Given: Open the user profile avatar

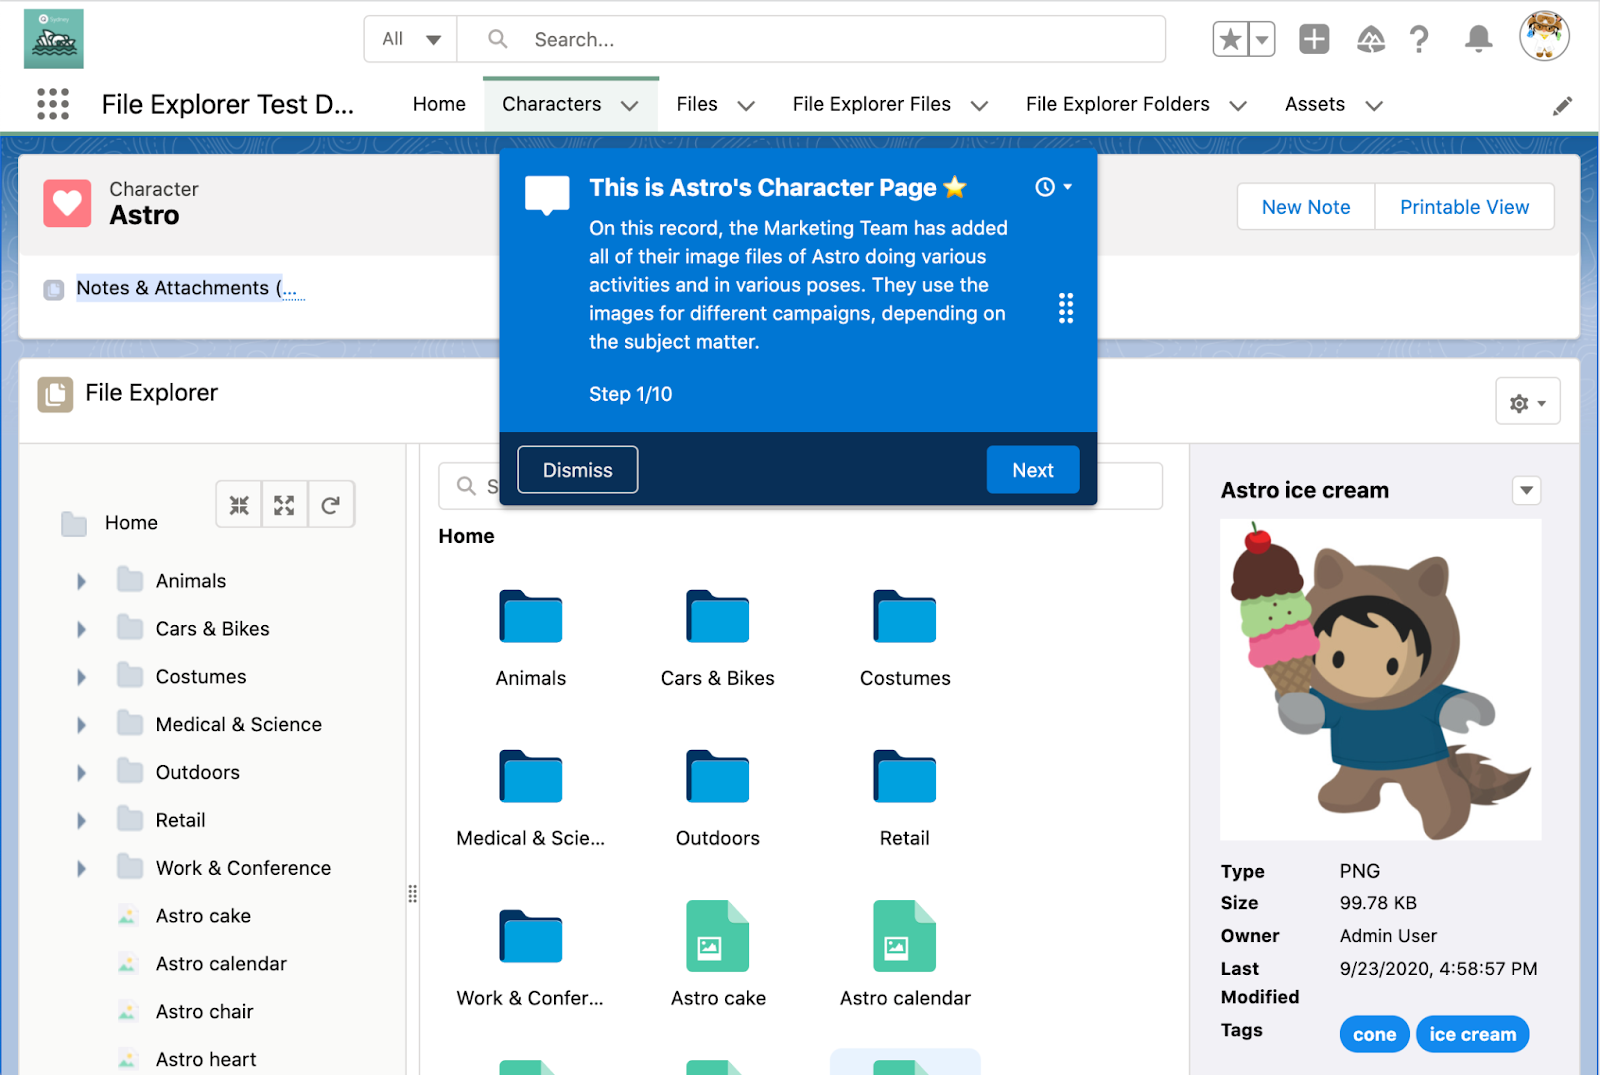Looking at the screenshot, I should tap(1544, 37).
